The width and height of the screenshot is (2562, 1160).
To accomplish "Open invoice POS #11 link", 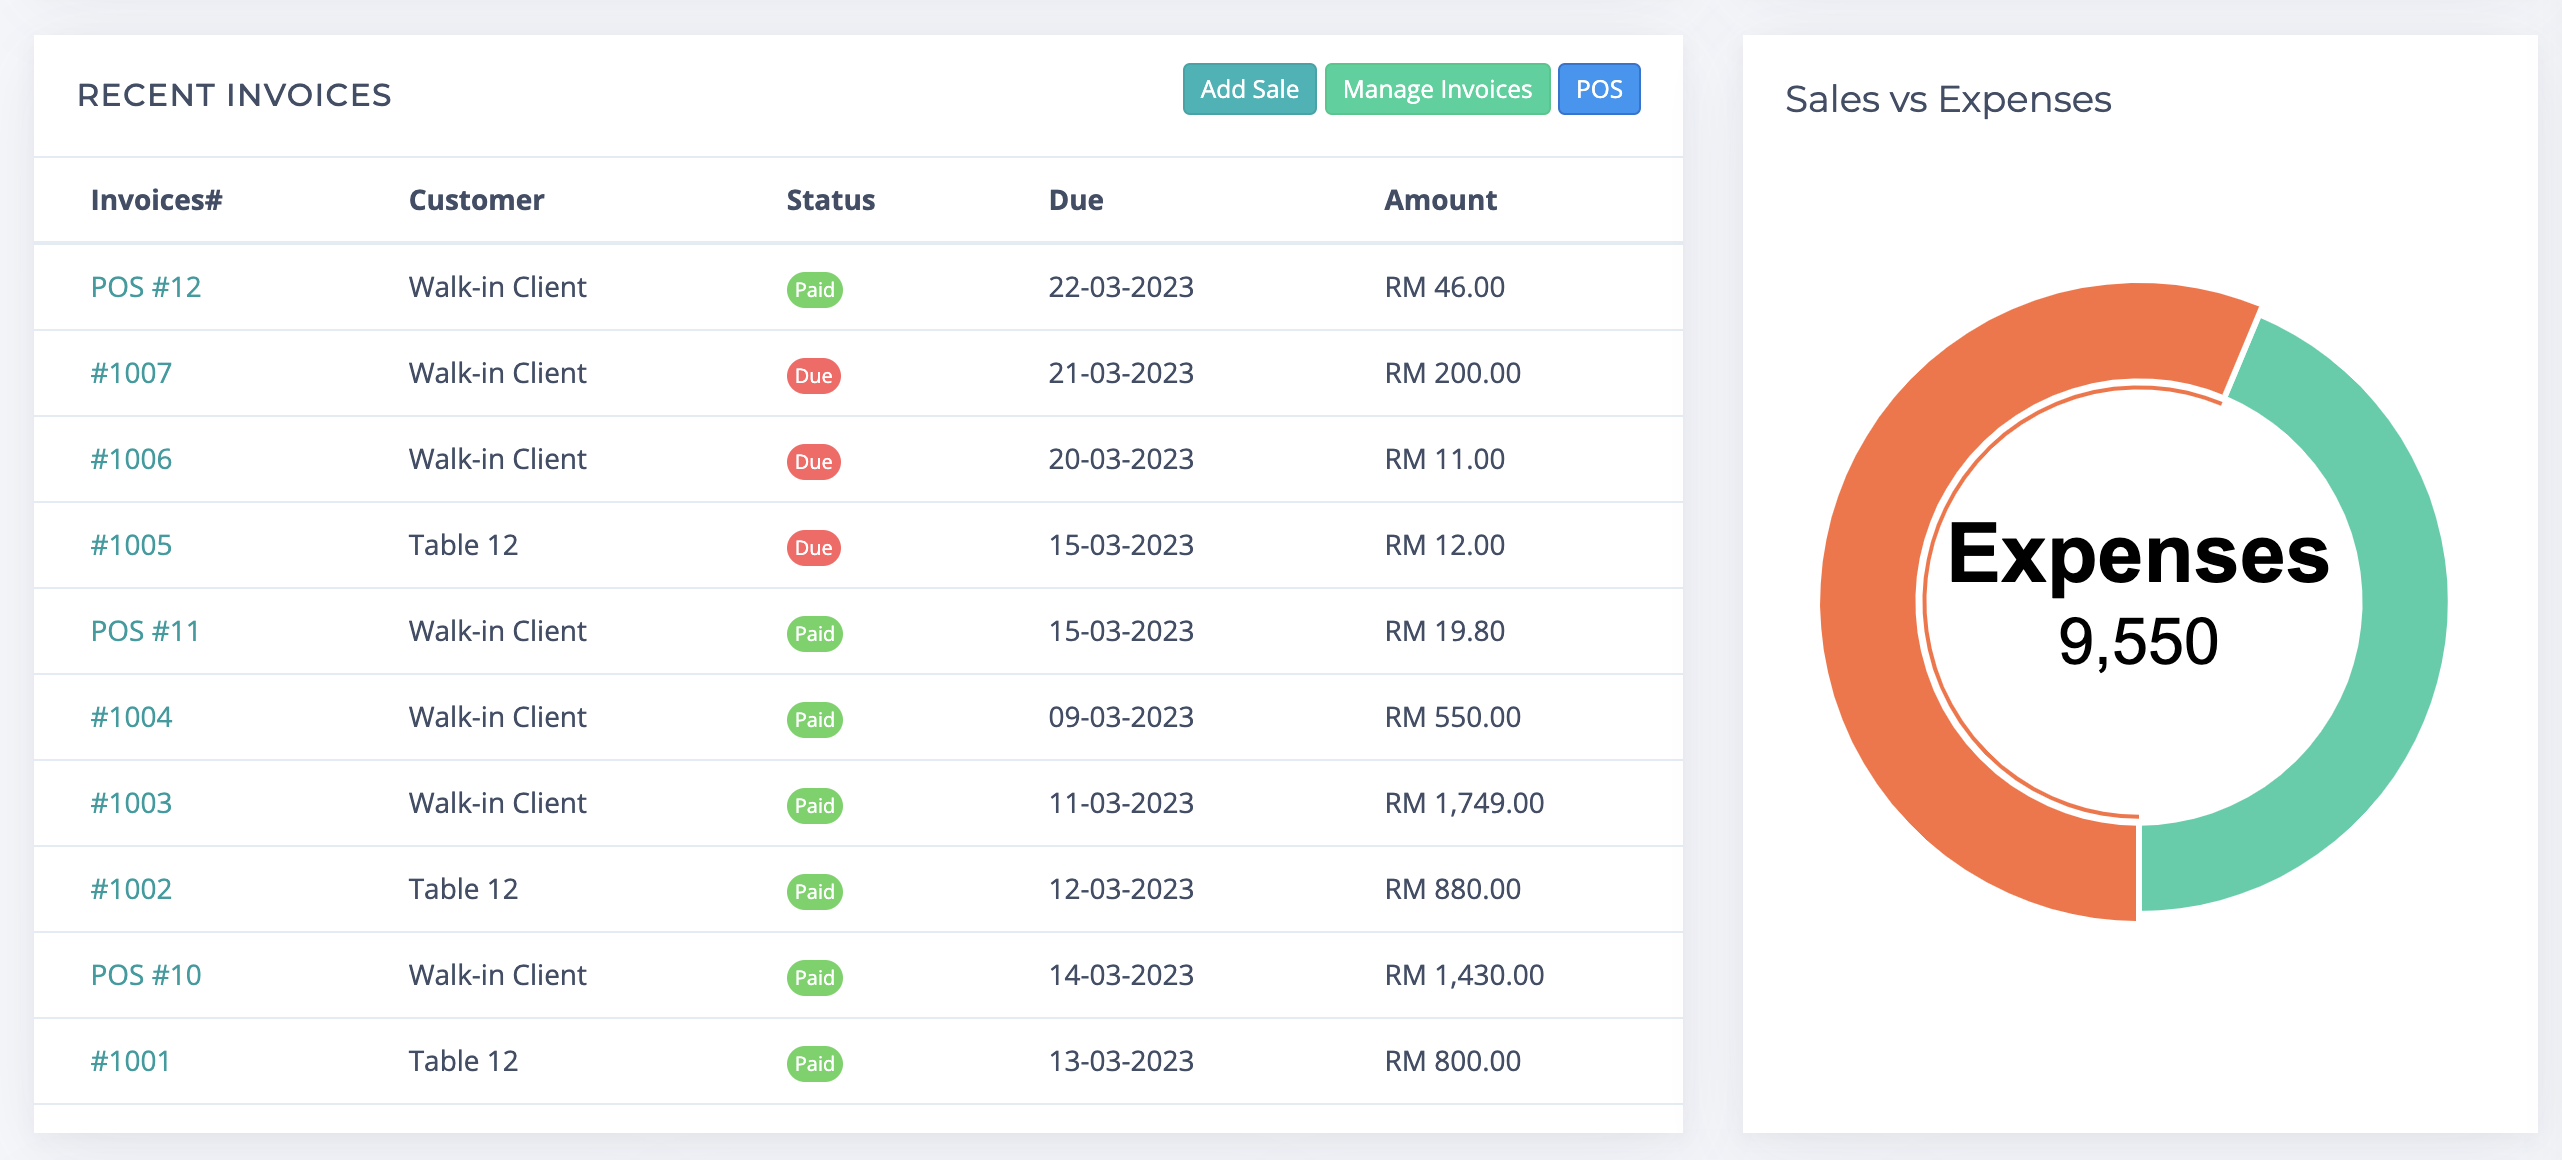I will 145,631.
